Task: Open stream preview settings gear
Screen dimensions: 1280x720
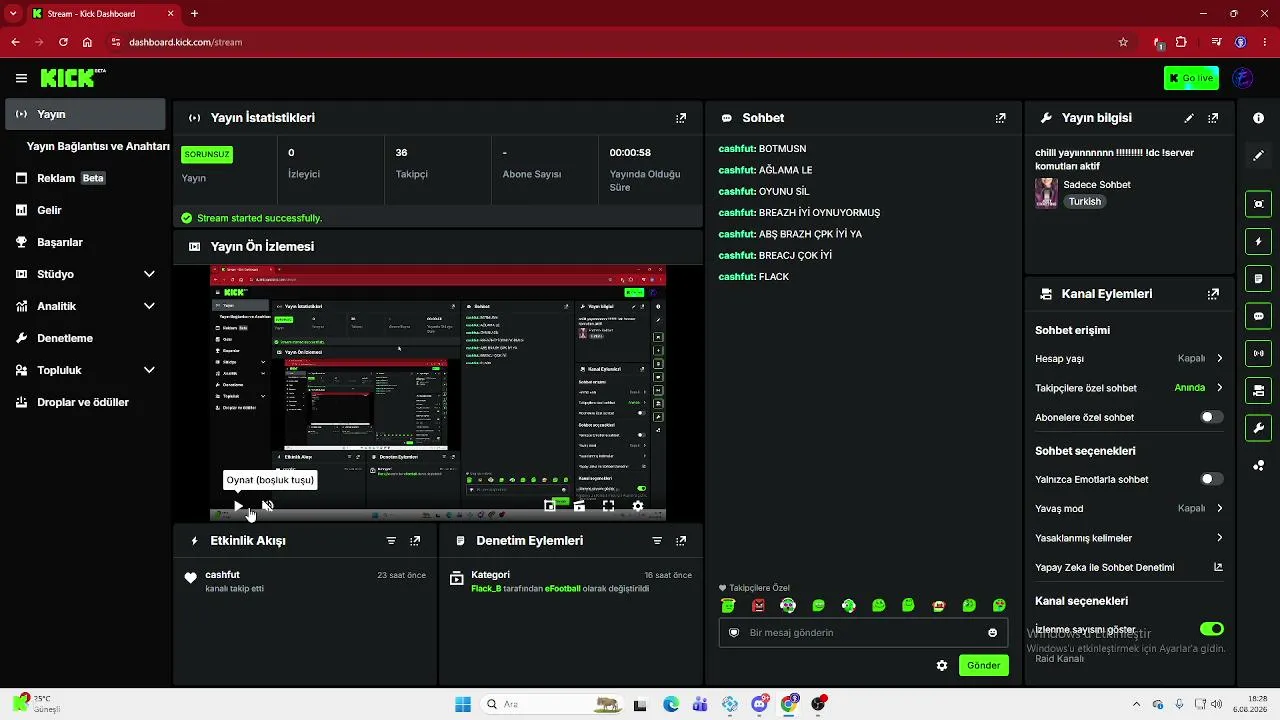Action: [x=638, y=506]
